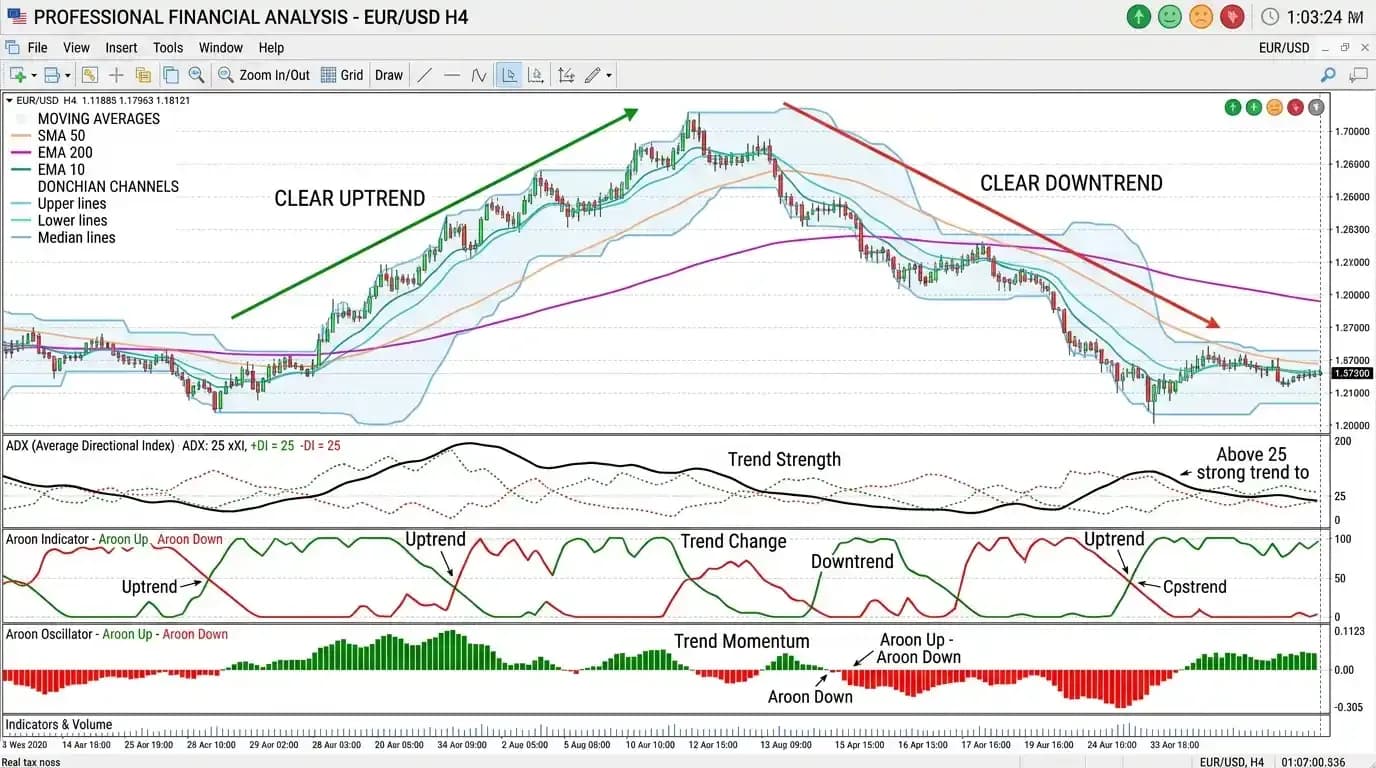Expand the EUR/USD H4 chart header triangle

click(x=9, y=100)
